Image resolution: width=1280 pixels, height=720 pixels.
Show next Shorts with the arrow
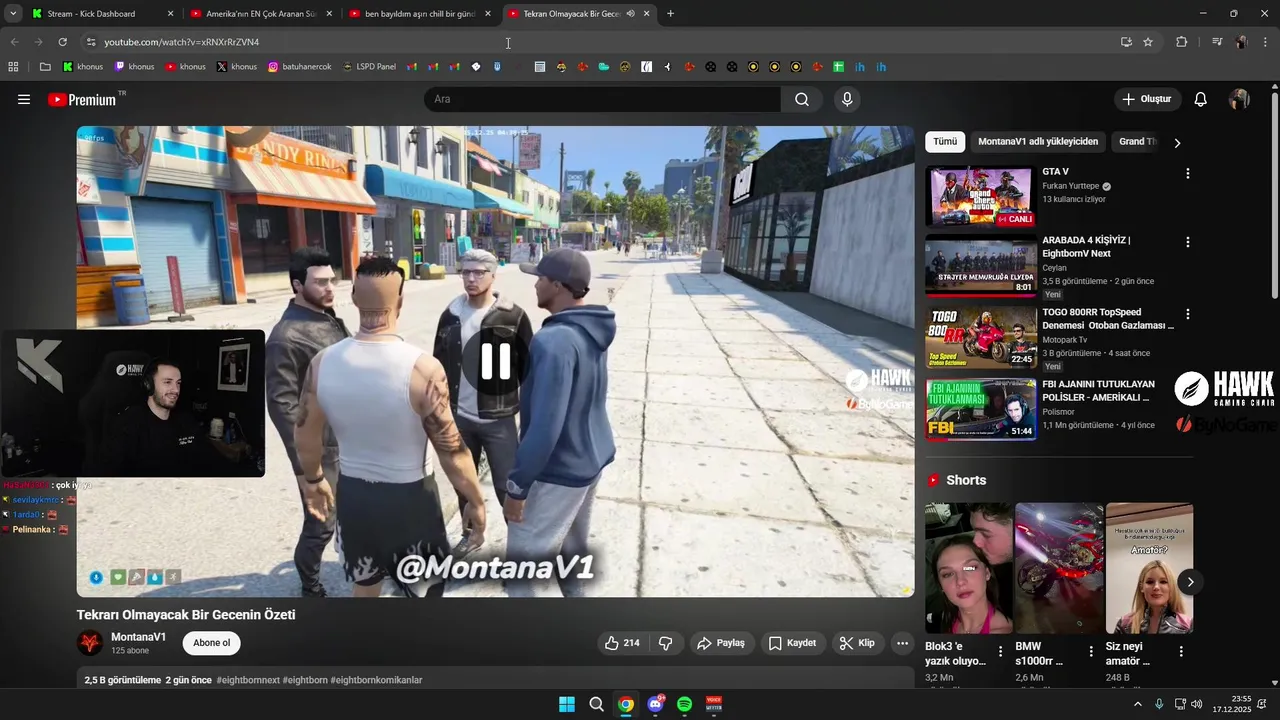[1190, 581]
